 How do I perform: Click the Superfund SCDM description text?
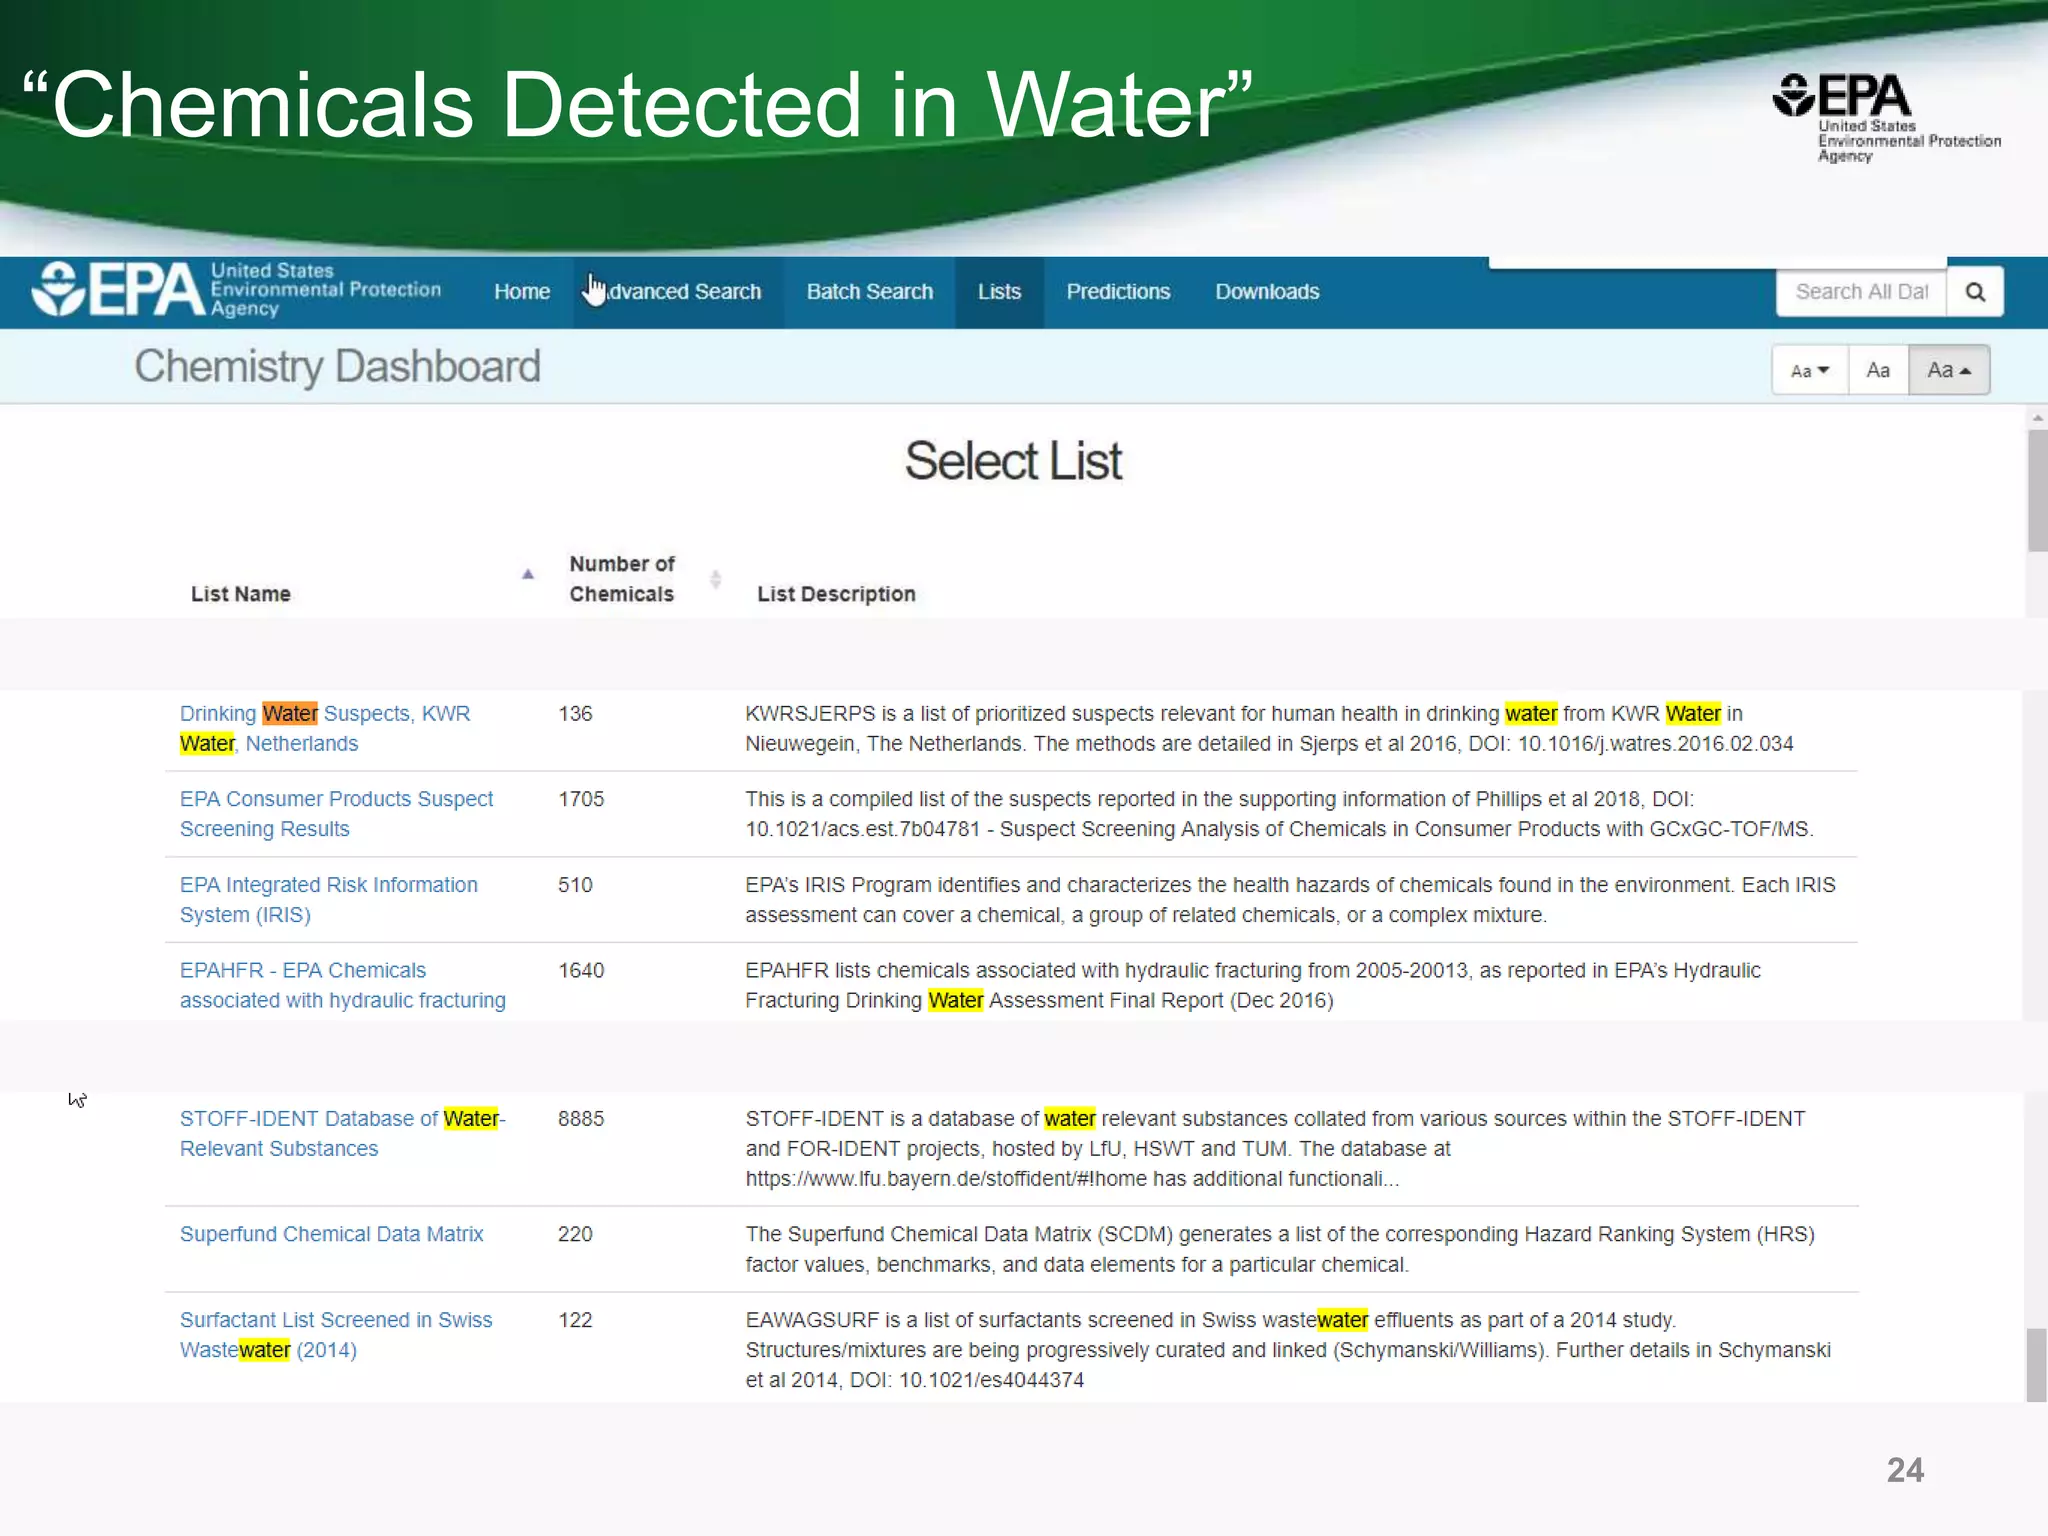coord(1280,1250)
